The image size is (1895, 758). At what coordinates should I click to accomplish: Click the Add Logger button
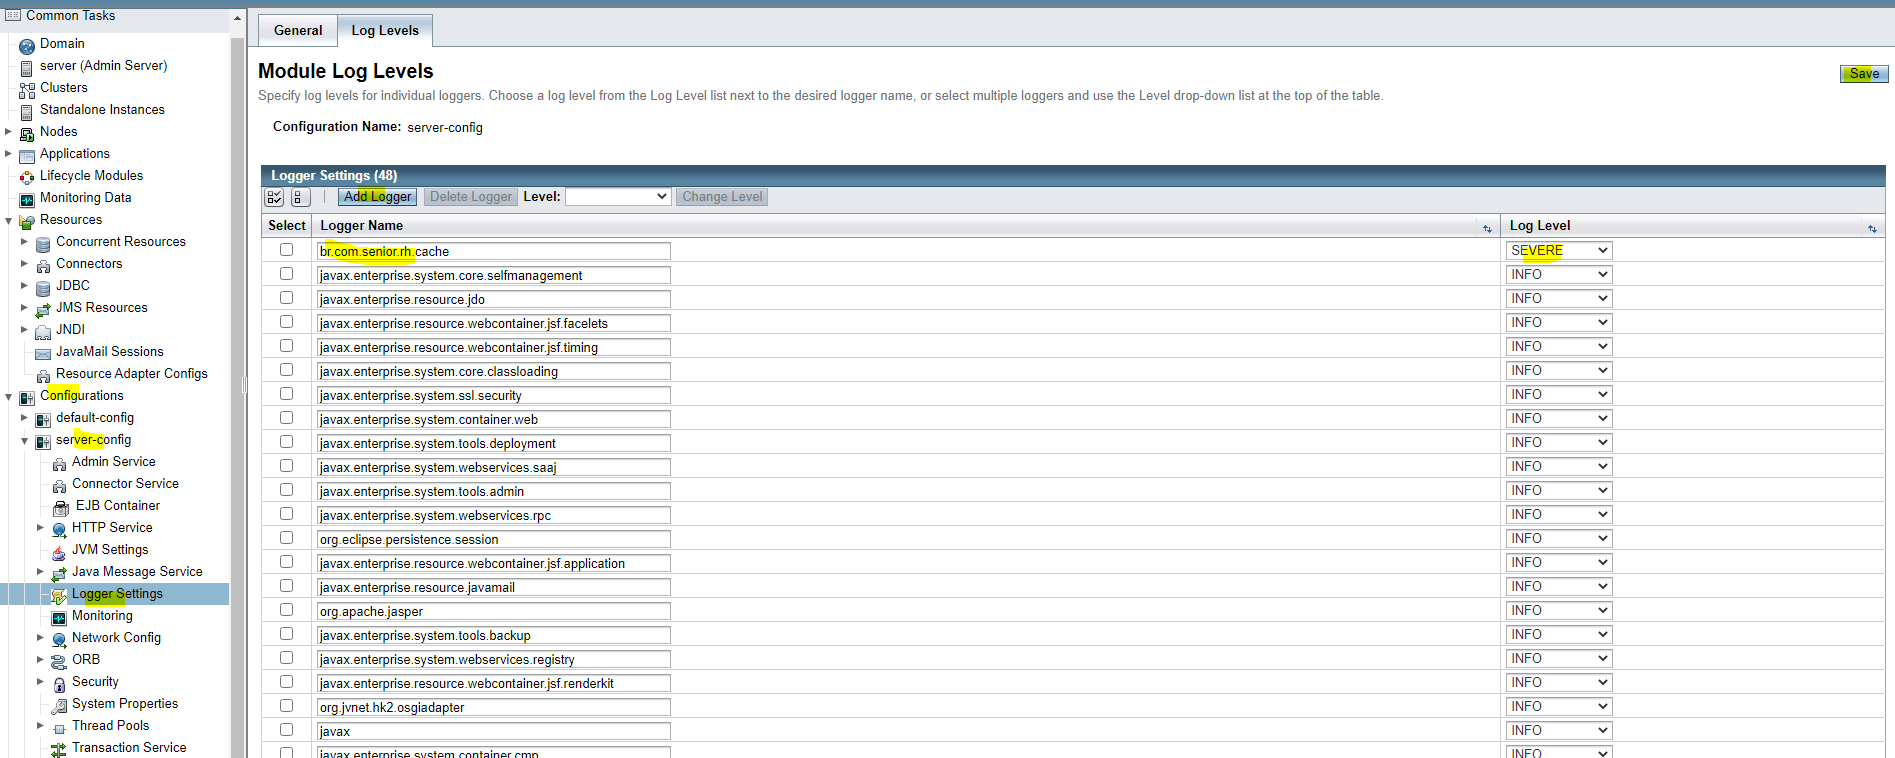[x=377, y=197]
